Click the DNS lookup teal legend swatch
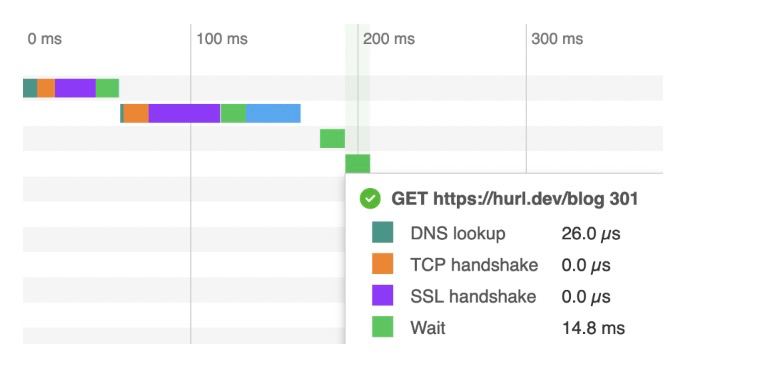This screenshot has height=380, width=758. [x=382, y=233]
